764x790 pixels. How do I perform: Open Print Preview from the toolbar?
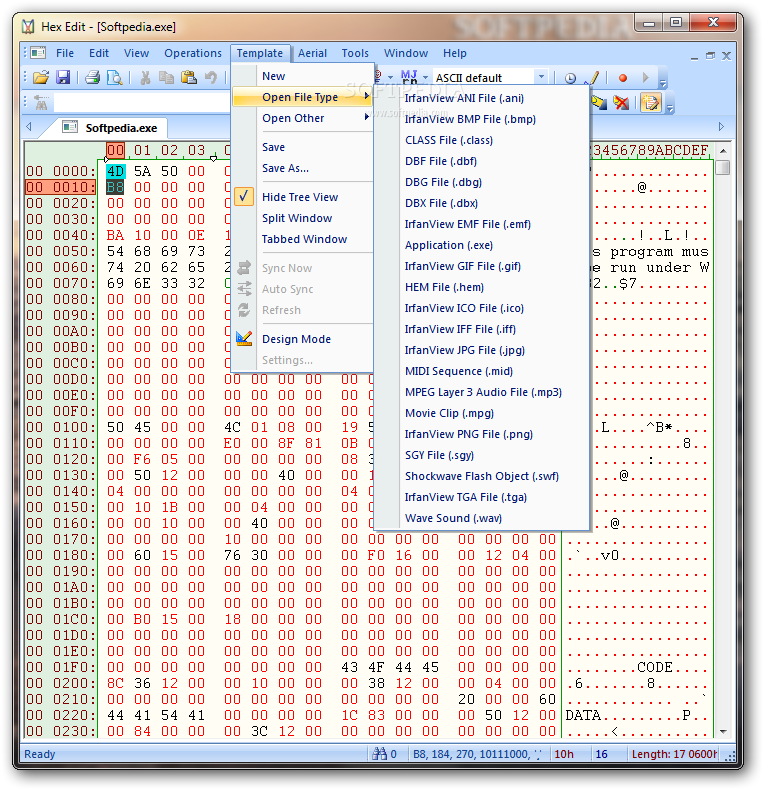(115, 78)
